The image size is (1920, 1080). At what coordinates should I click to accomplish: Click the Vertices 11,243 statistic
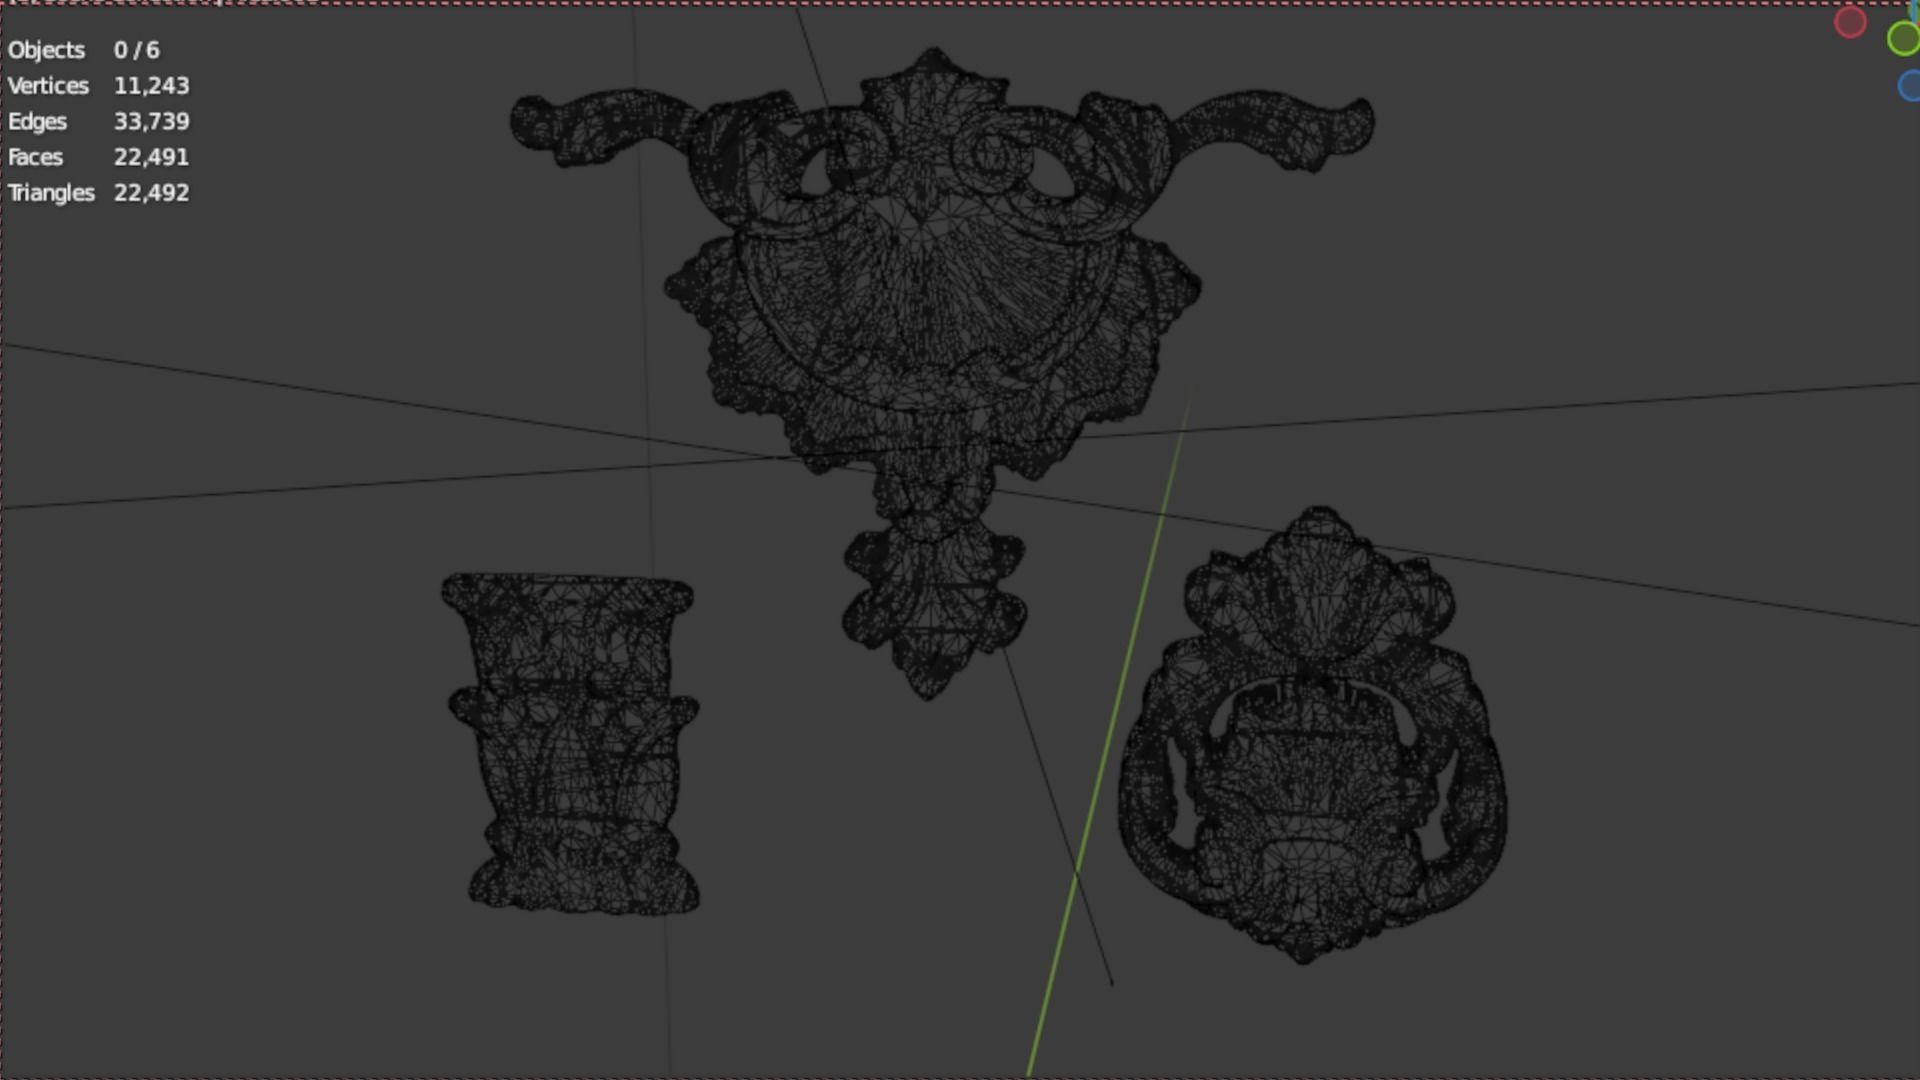point(99,86)
